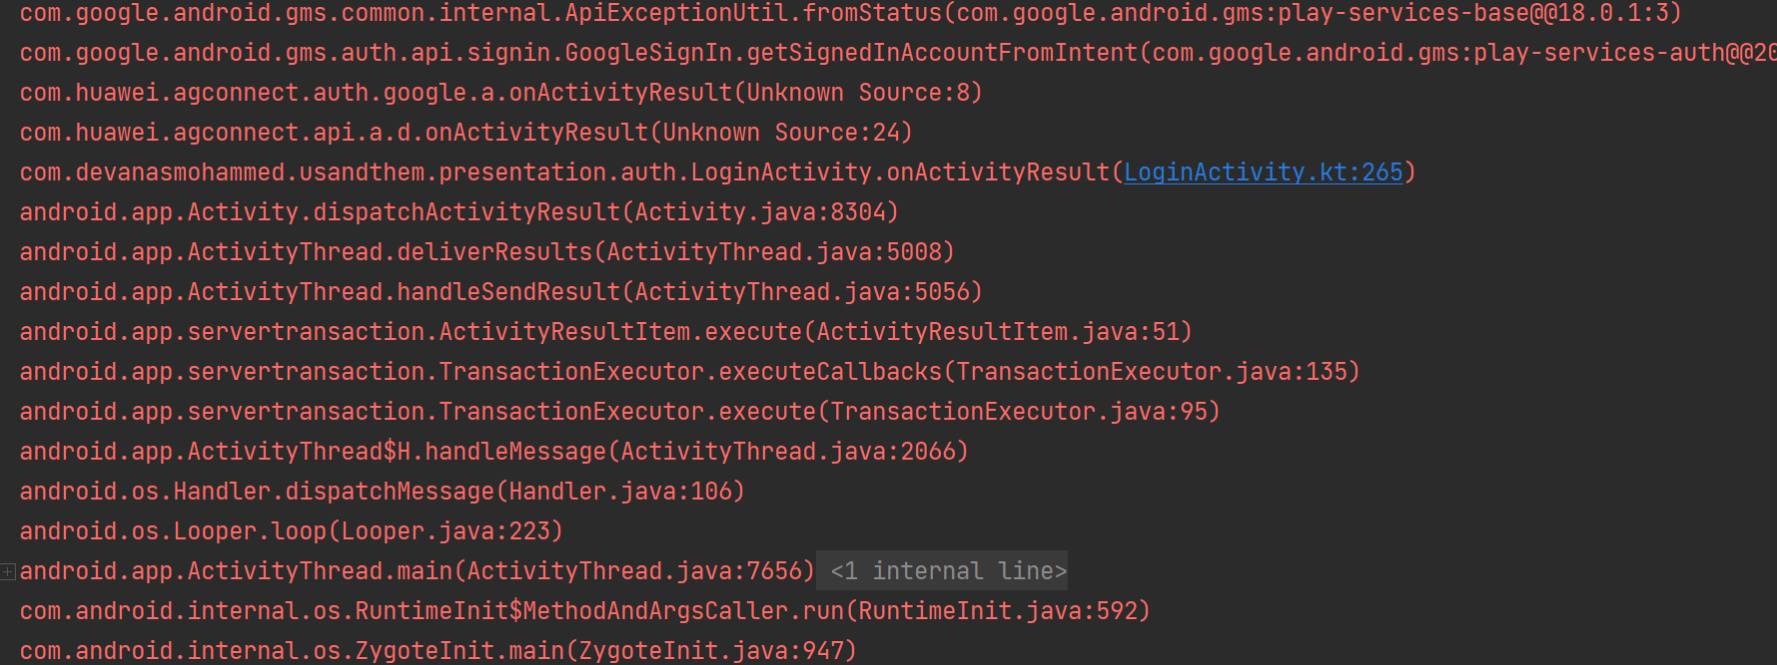Select the RuntimeInit$MethodAndArgsCaller.run line
The height and width of the screenshot is (665, 1777).
(x=584, y=611)
